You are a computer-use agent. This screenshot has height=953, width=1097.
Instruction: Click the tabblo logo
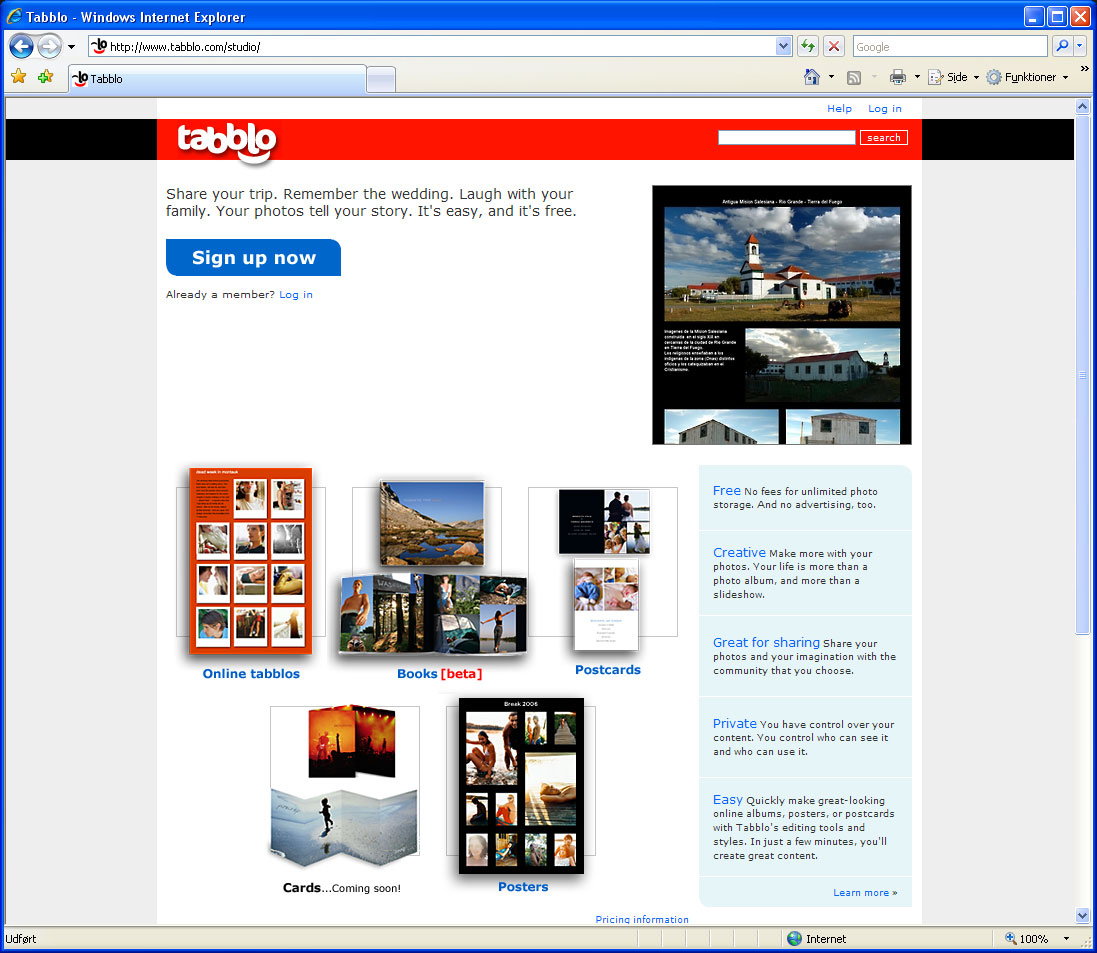point(226,141)
